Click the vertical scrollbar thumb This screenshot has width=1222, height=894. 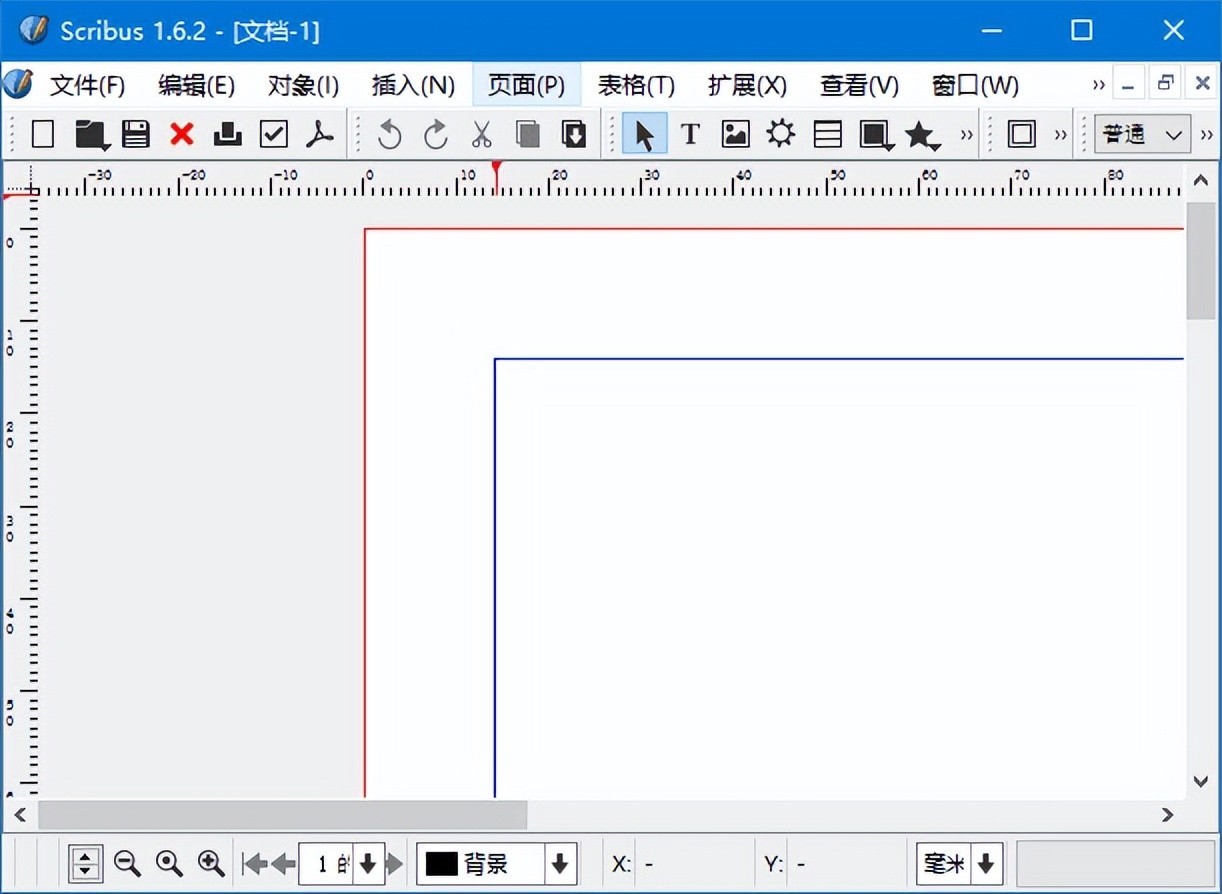coord(1201,260)
